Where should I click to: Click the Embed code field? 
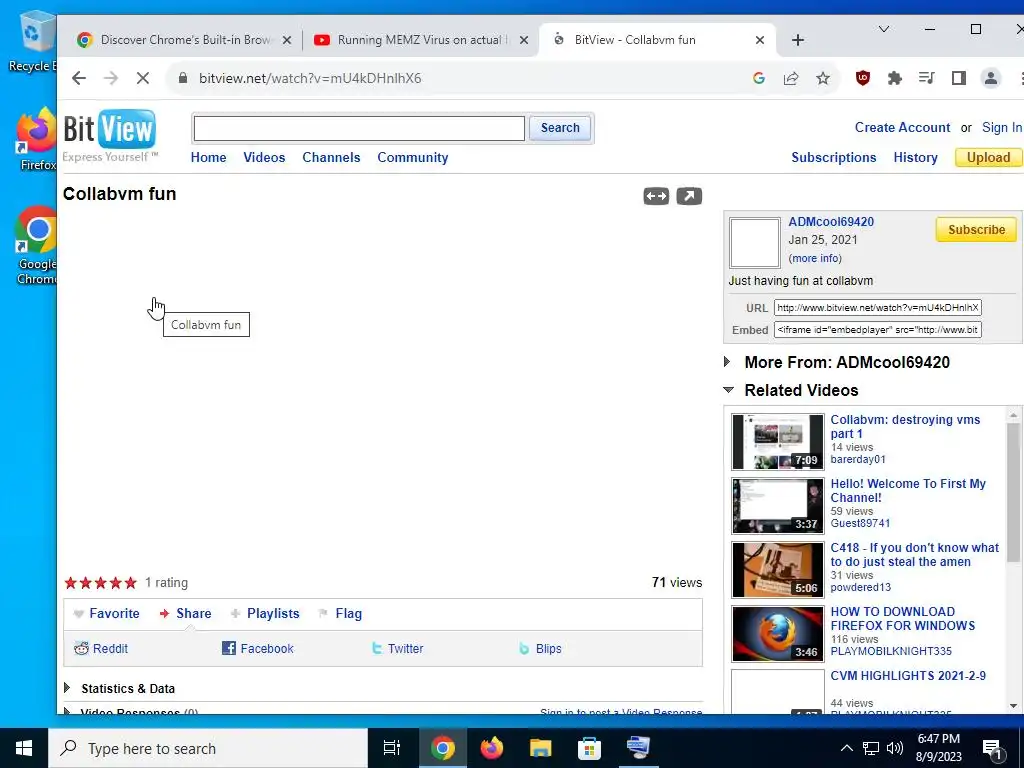coord(877,330)
